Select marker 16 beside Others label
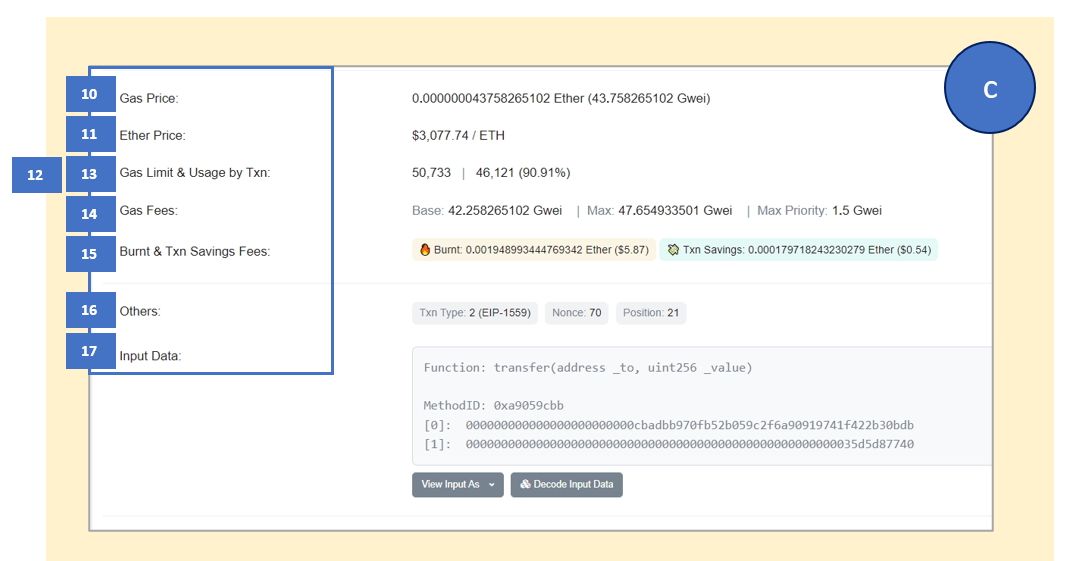This screenshot has height=561, width=1071. coord(90,311)
